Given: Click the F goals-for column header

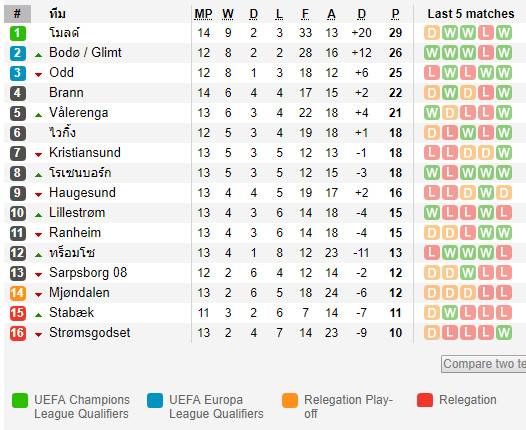Looking at the screenshot, I should coord(305,14).
